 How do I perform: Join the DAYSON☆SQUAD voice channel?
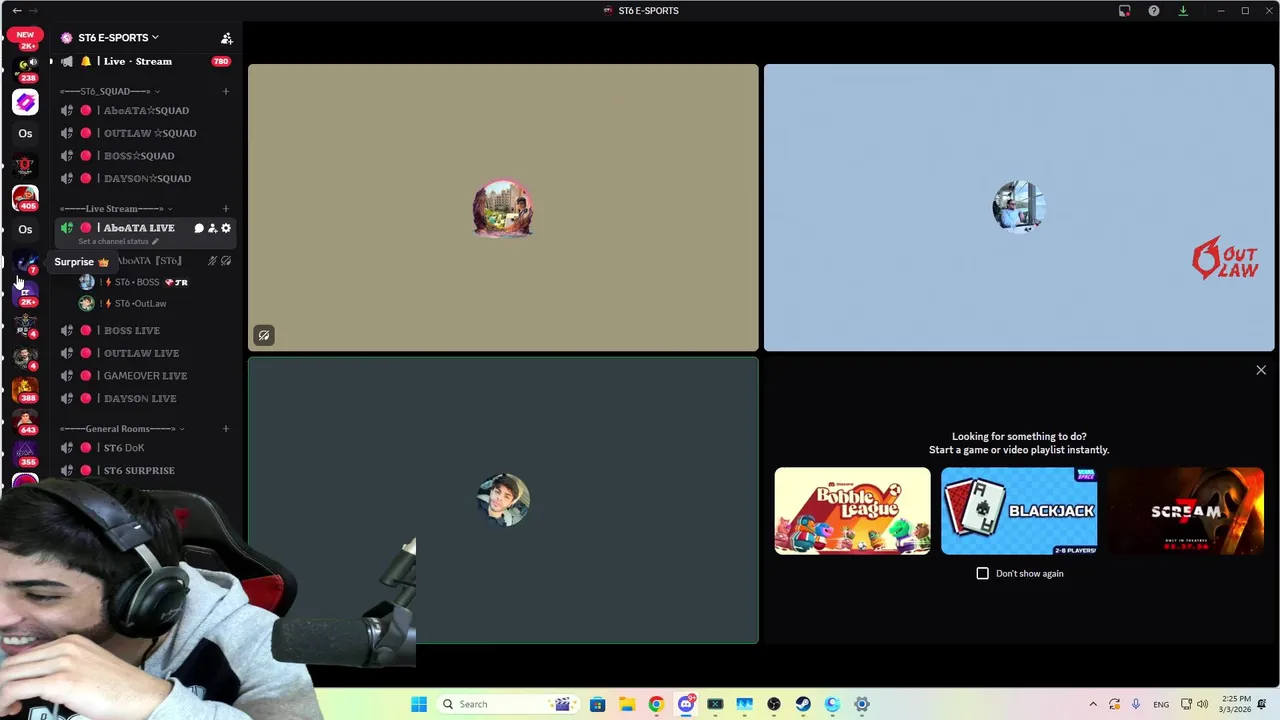point(145,178)
